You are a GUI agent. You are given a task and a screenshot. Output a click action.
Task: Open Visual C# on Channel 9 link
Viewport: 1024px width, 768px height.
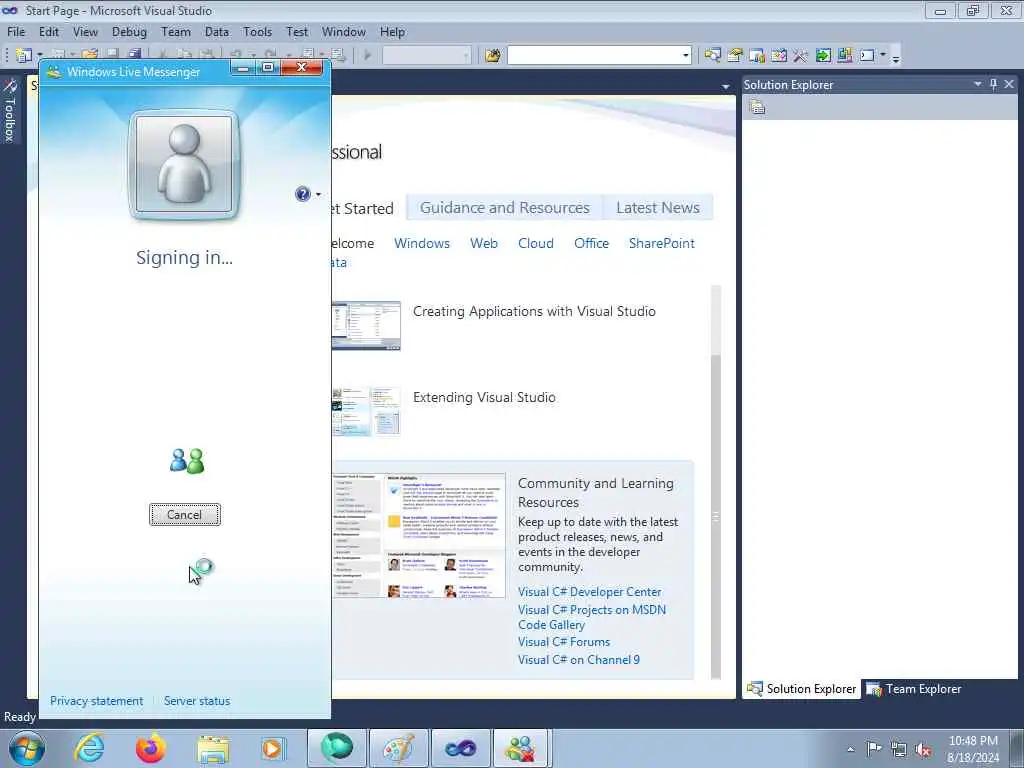coord(579,660)
